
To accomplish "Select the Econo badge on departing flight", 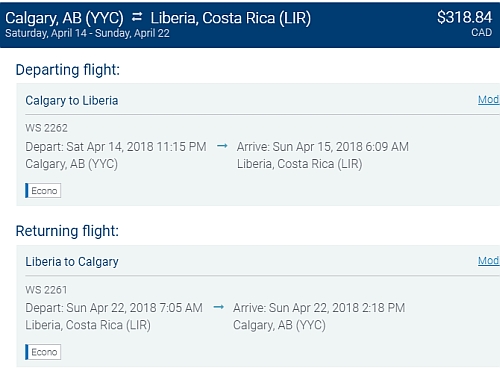I will coord(43,191).
